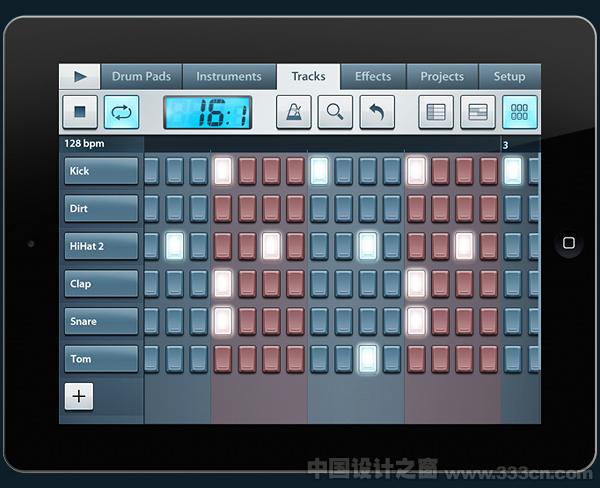Enable first red step in Tom row

(223, 359)
